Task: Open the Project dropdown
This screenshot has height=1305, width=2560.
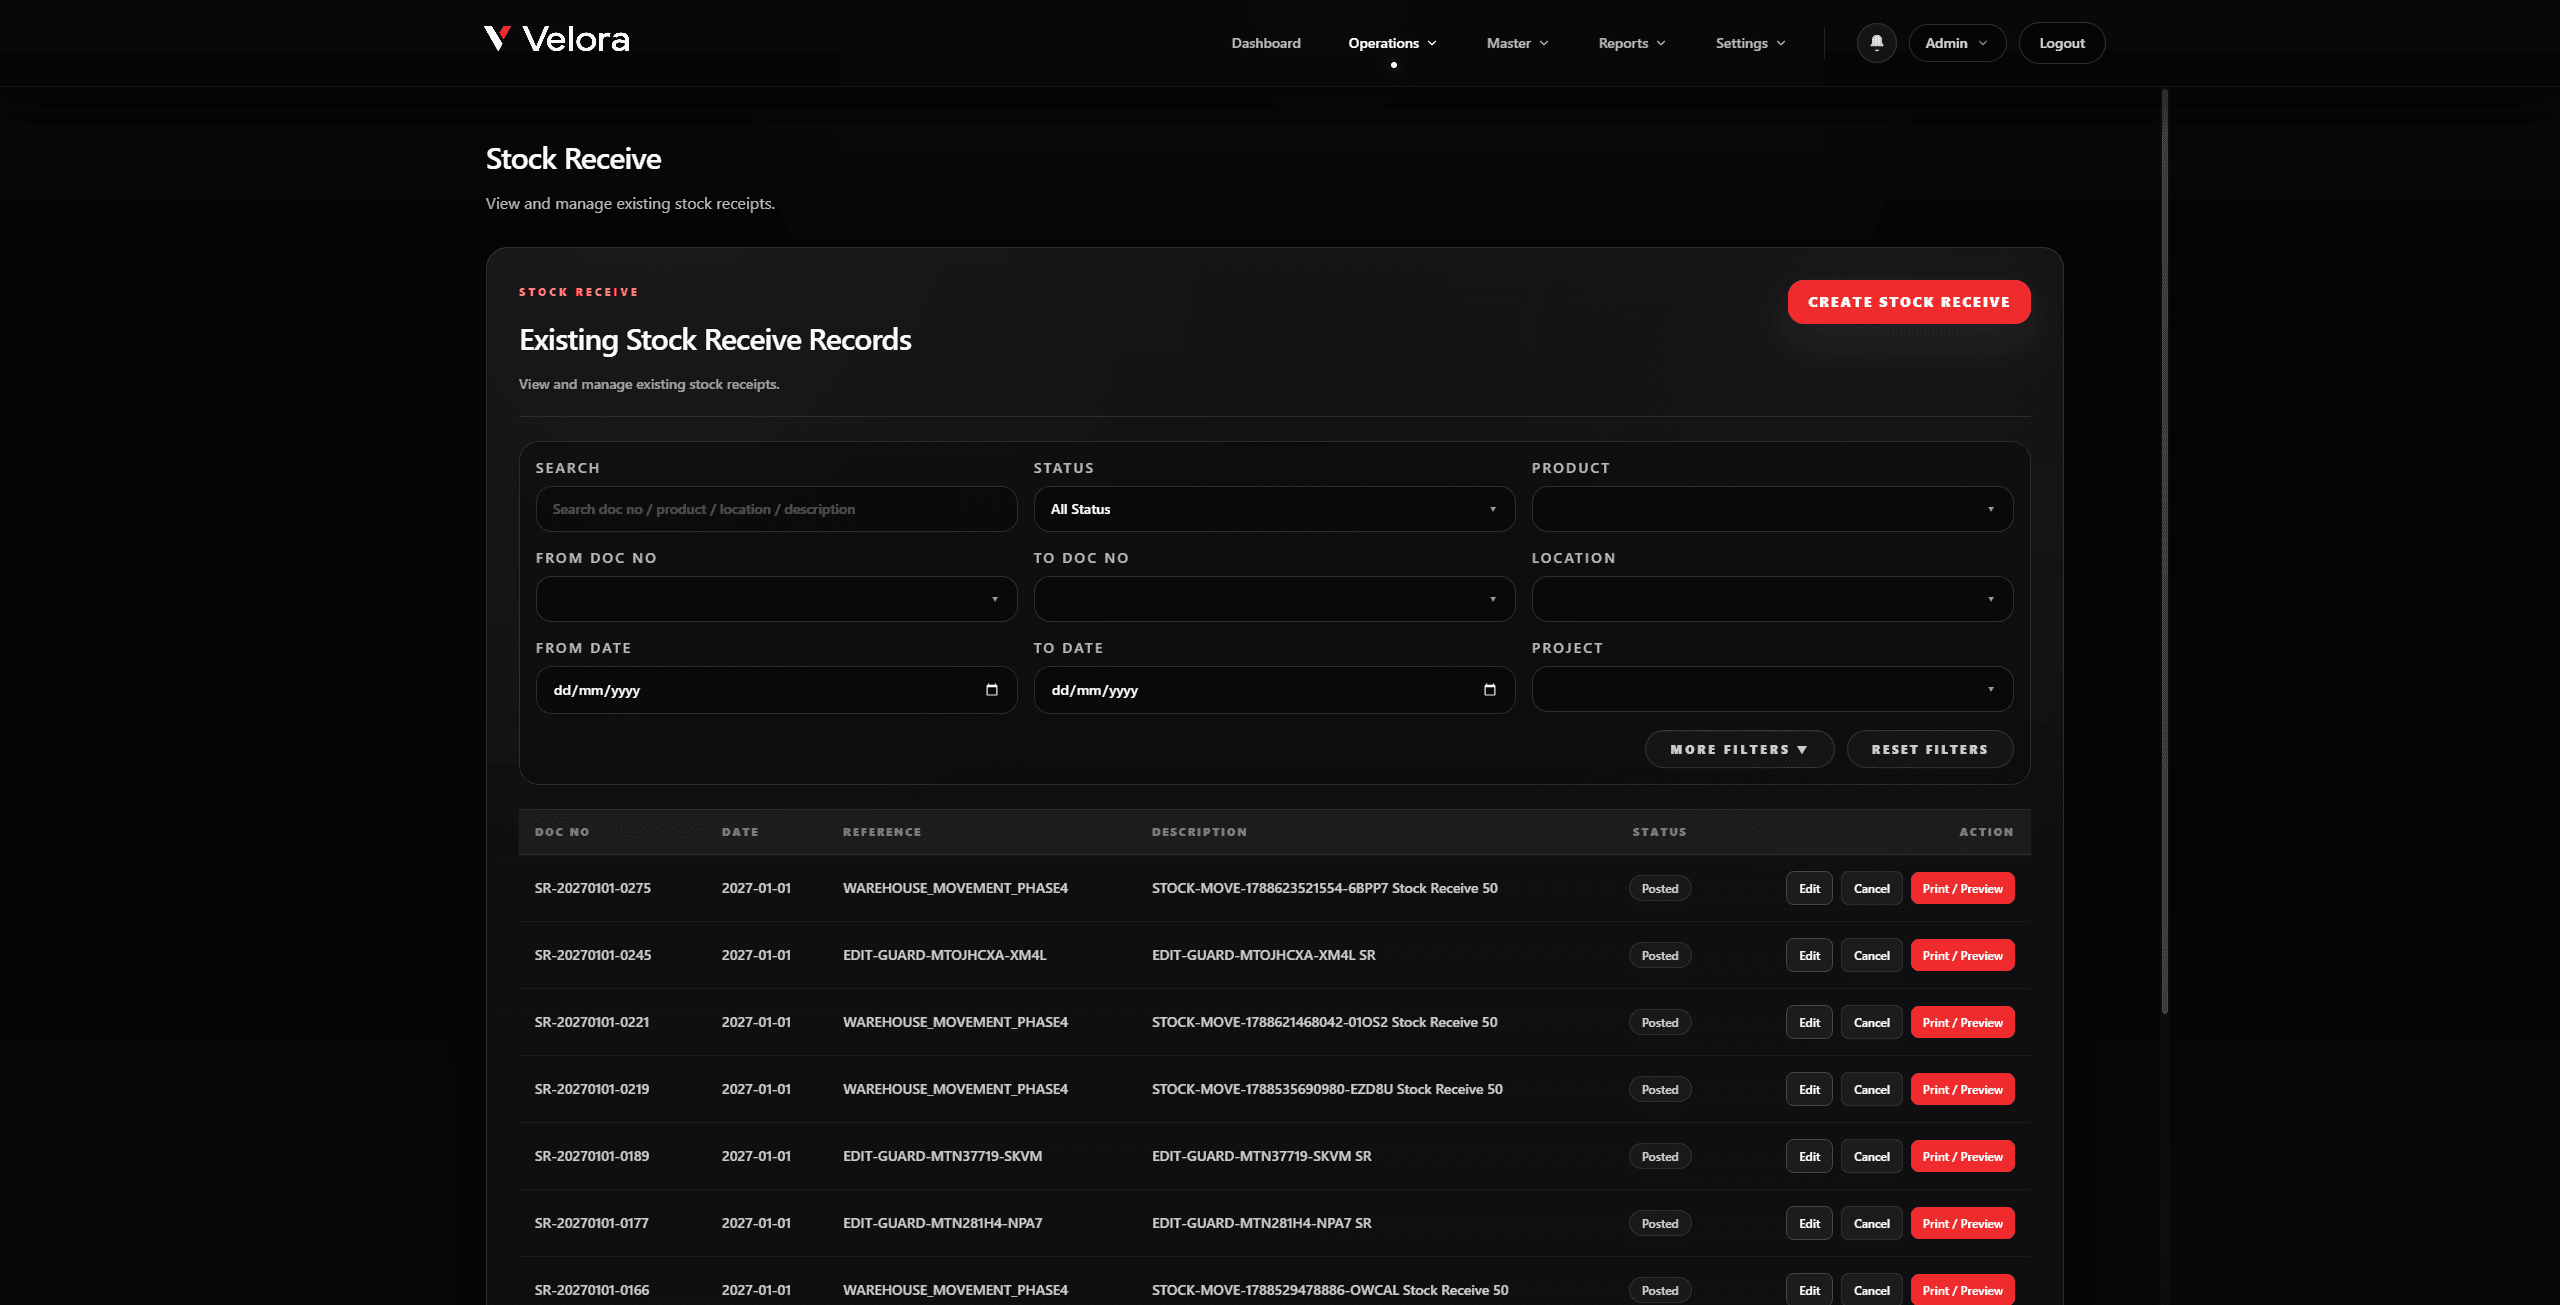Action: click(x=1772, y=689)
